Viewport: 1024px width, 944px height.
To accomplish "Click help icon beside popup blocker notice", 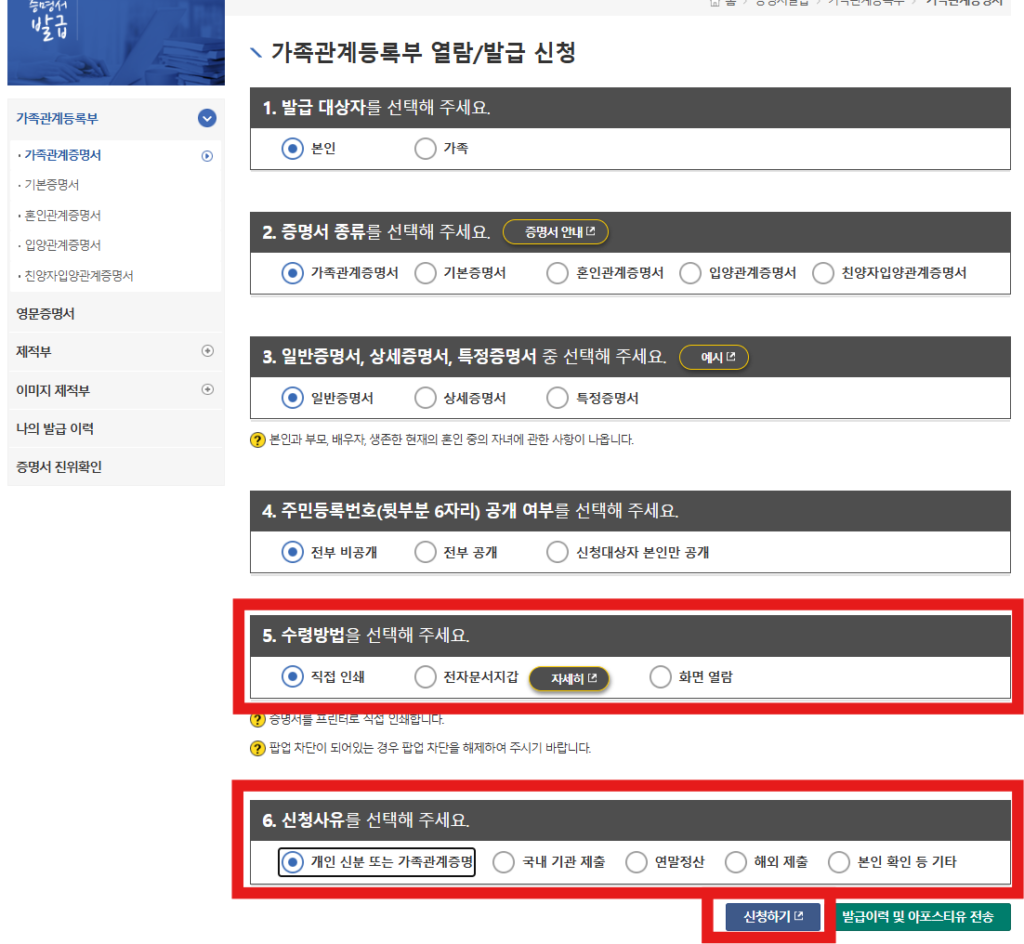I will pyautogui.click(x=257, y=748).
